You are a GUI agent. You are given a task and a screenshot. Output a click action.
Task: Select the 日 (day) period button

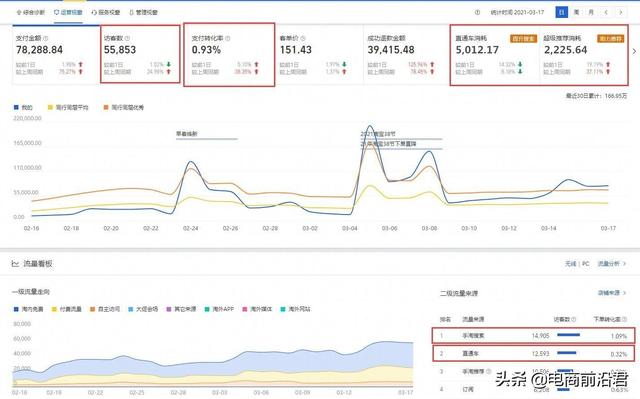pos(562,12)
